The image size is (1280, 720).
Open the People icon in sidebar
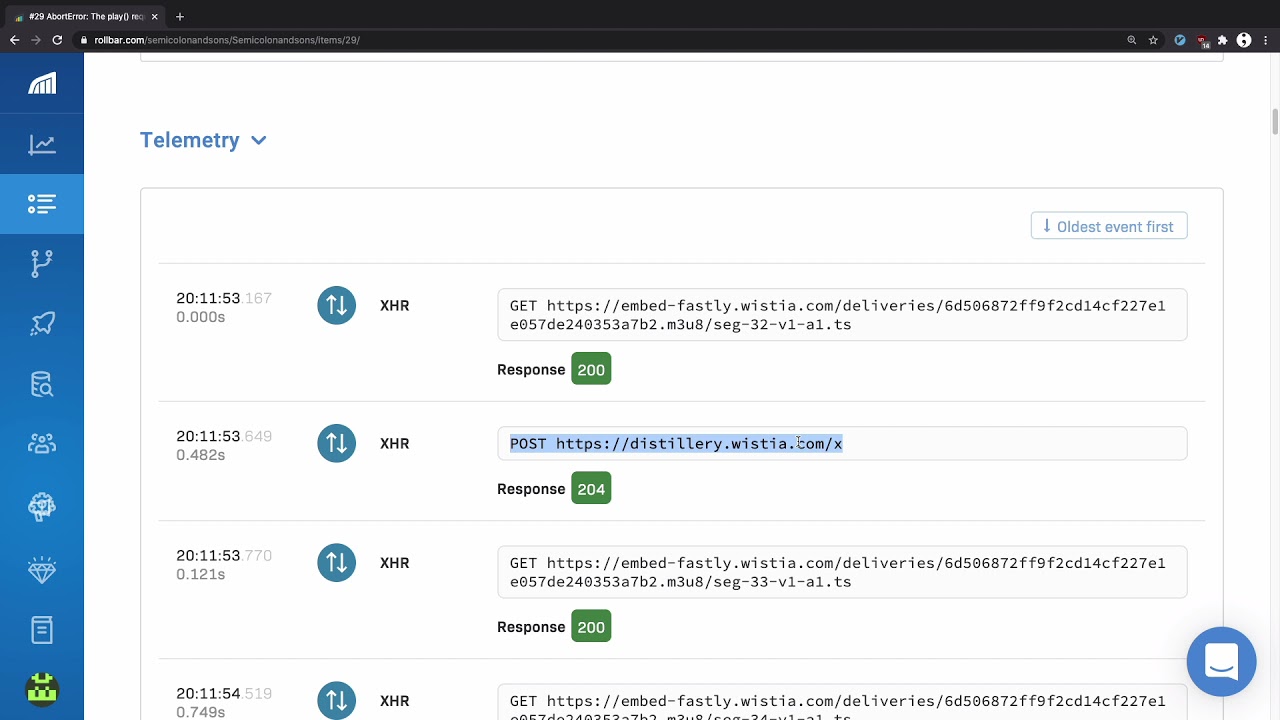(x=42, y=444)
